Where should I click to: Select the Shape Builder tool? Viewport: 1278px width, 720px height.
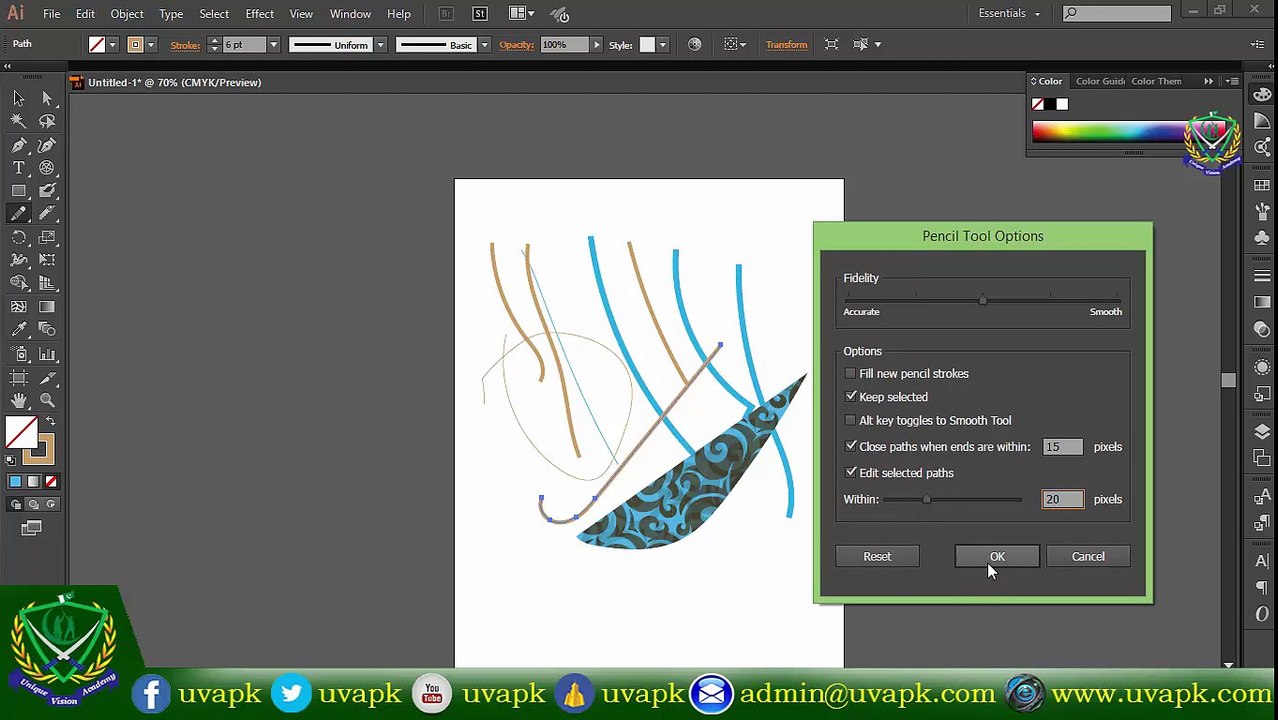coord(19,284)
